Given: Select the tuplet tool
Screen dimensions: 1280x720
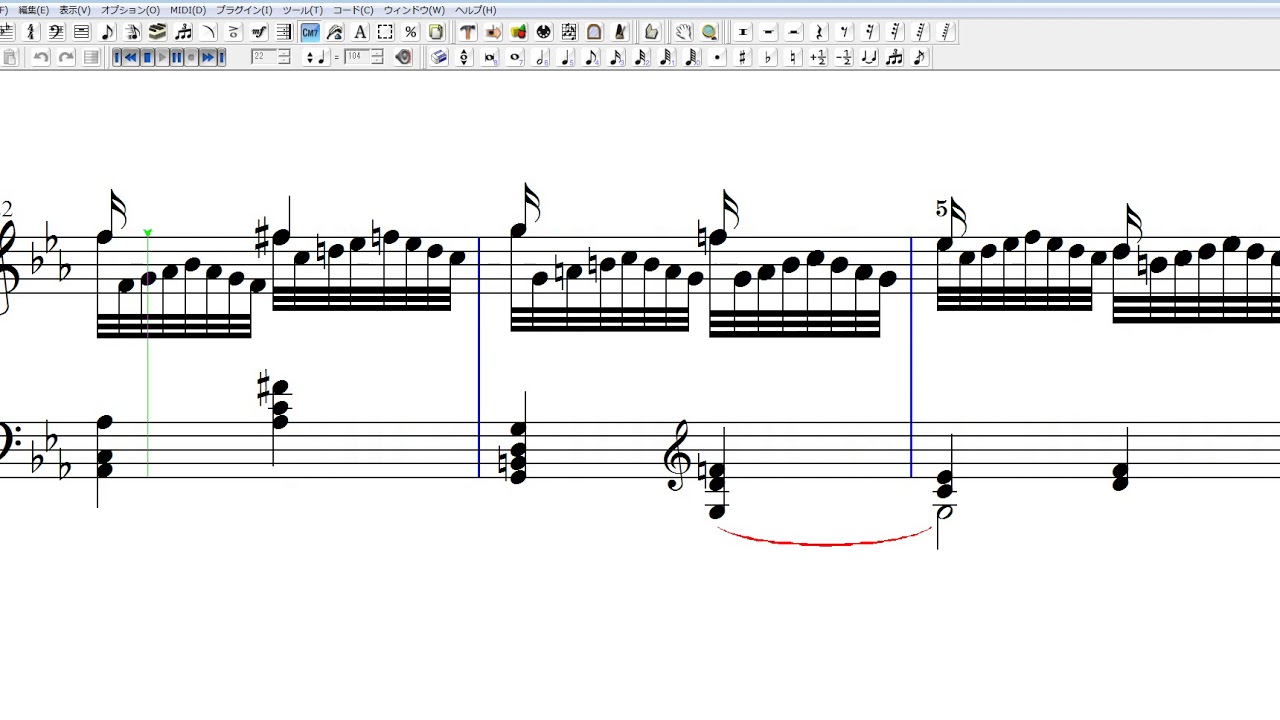Looking at the screenshot, I should [183, 32].
